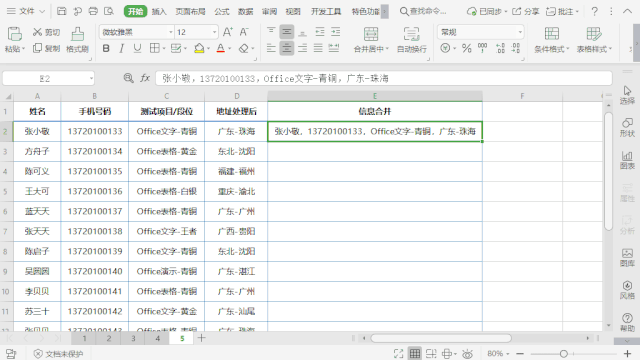Click the Shapes (形状) sidebar icon
640x360 pixels.
(627, 127)
